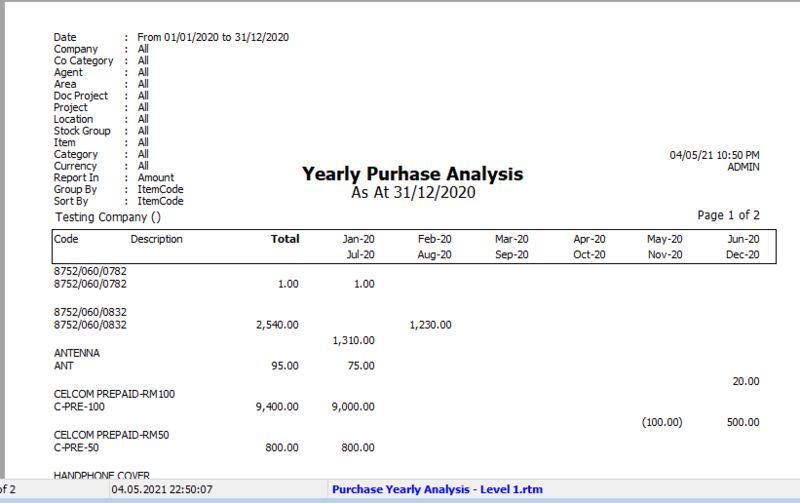This screenshot has width=800, height=503.
Task: Click the Jan-20 column header
Action: (358, 239)
